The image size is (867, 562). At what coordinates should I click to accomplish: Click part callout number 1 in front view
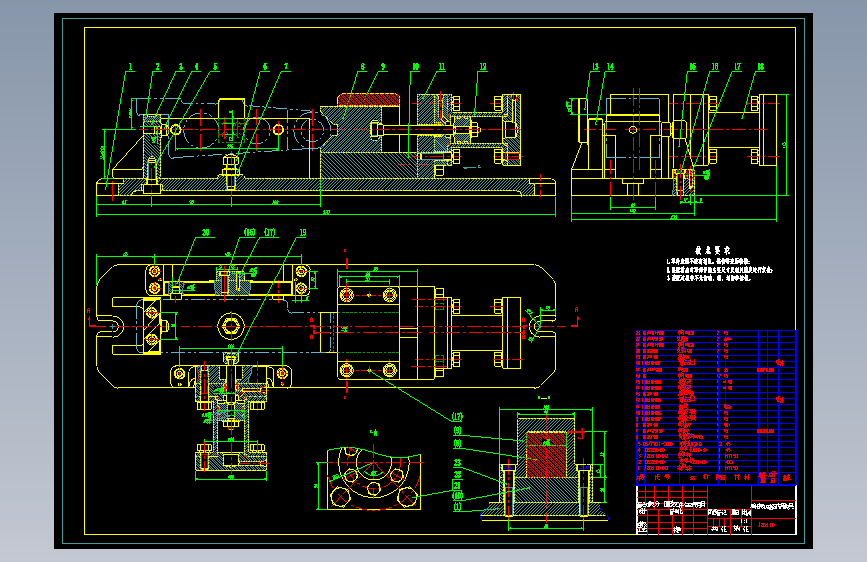(x=130, y=66)
